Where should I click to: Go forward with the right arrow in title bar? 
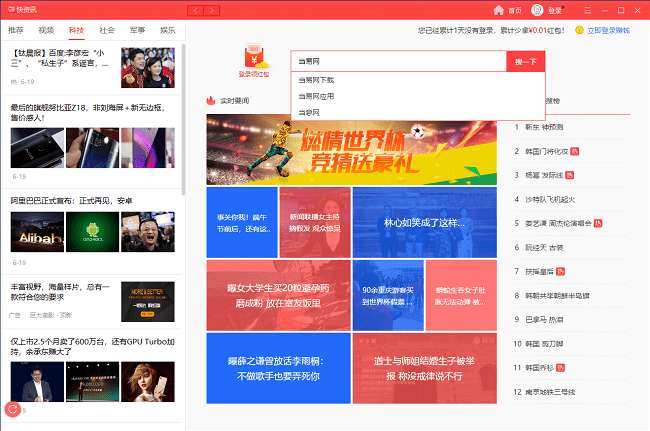212,10
